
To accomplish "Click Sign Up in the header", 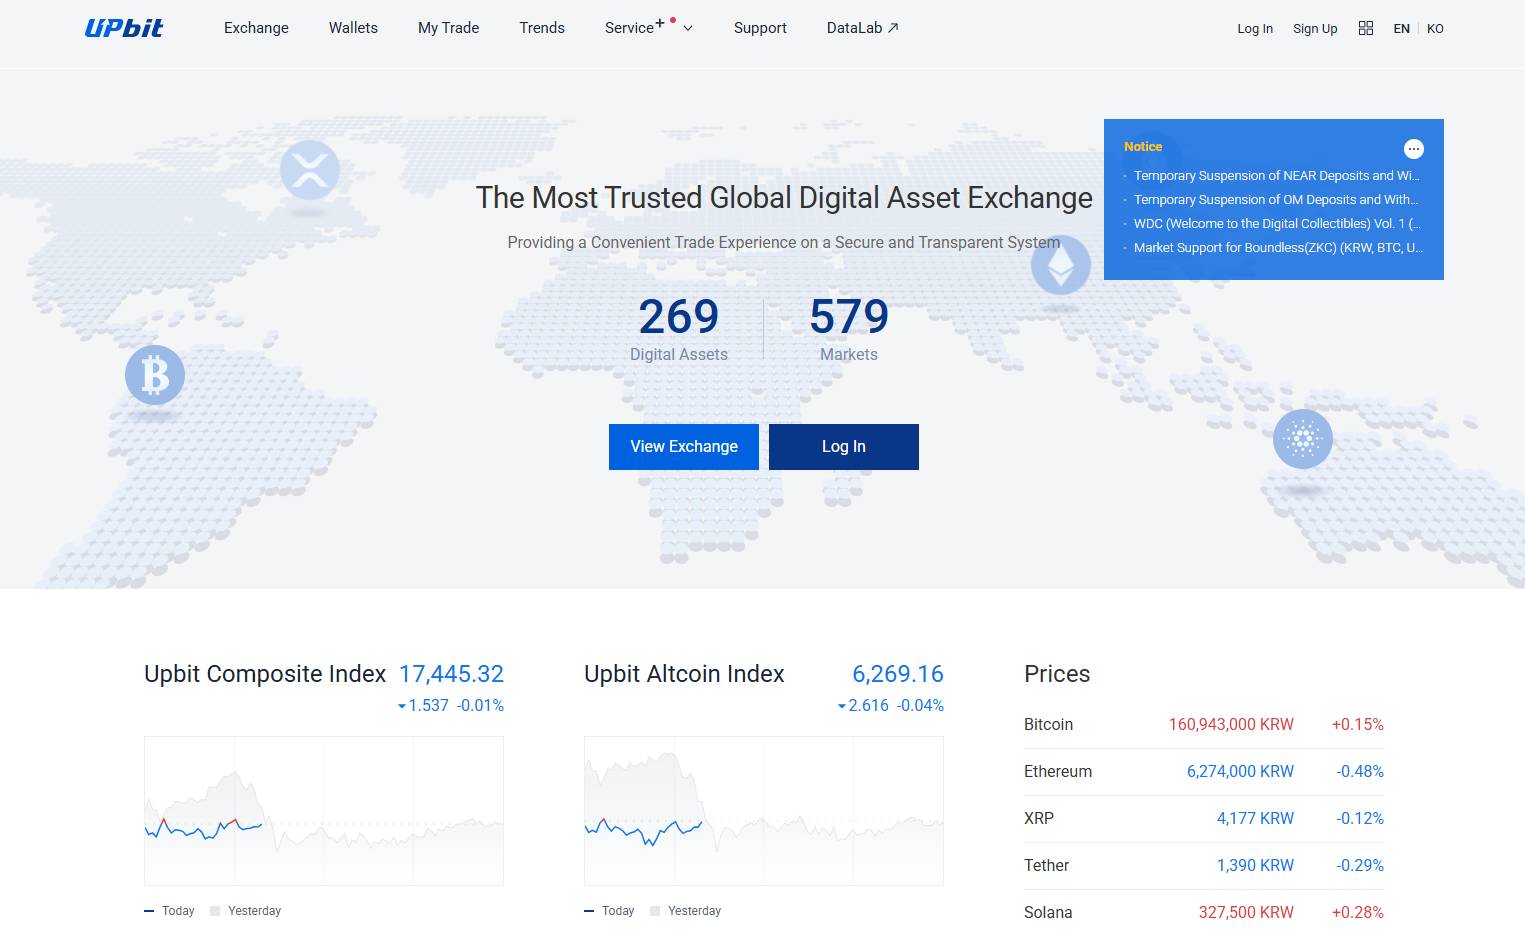I will pyautogui.click(x=1315, y=28).
